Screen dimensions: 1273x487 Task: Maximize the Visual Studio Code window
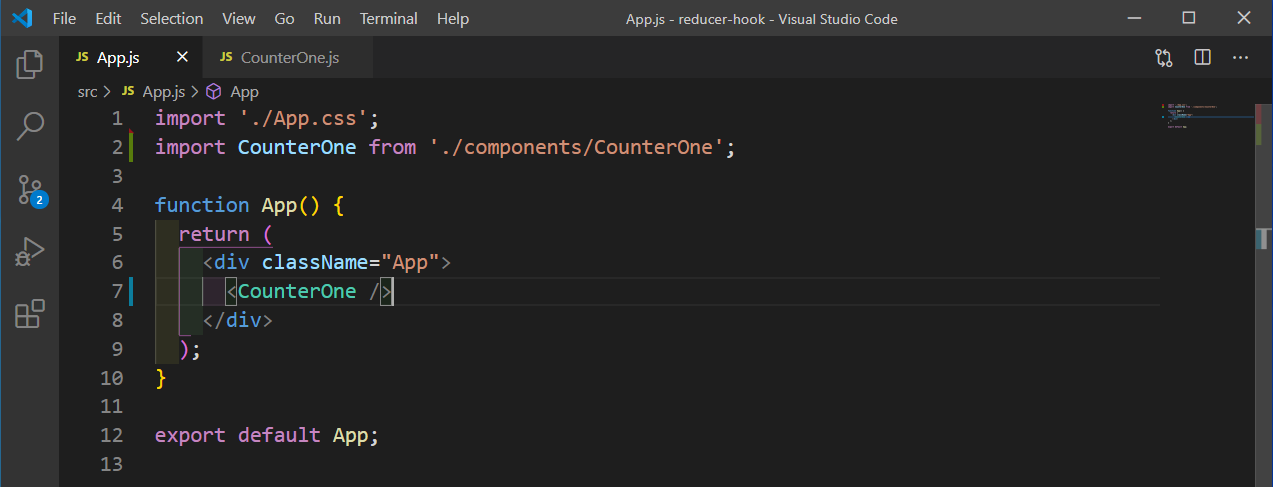tap(1189, 18)
